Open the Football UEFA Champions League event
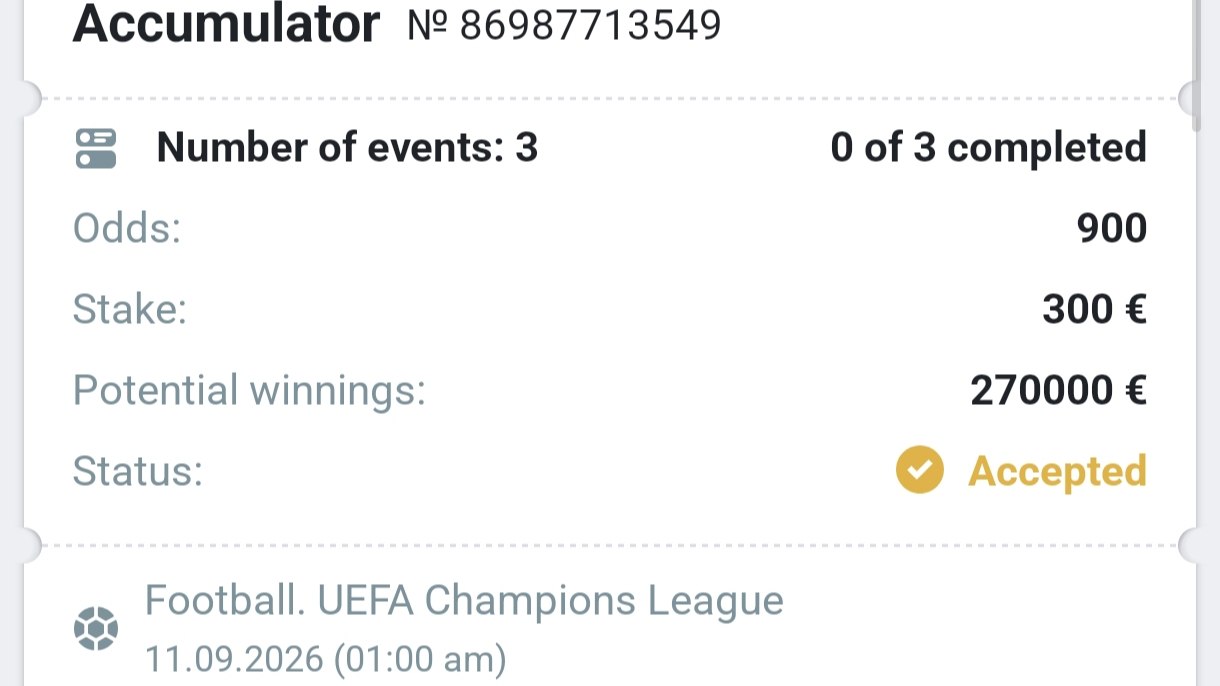1220x686 pixels. (464, 601)
